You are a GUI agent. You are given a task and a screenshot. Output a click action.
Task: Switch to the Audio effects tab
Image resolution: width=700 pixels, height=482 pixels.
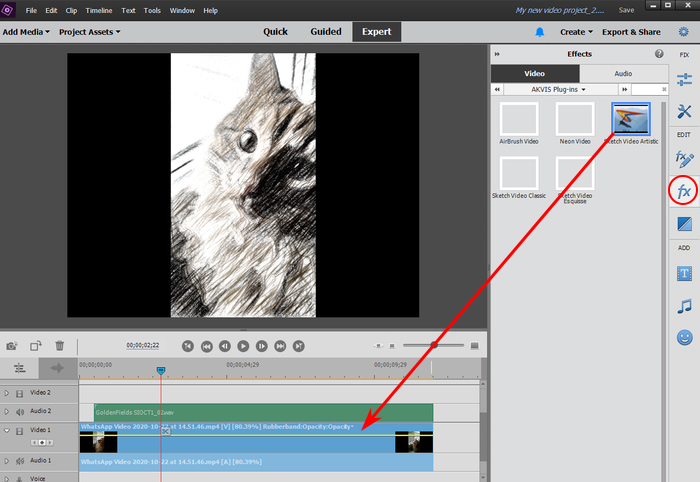click(x=623, y=74)
